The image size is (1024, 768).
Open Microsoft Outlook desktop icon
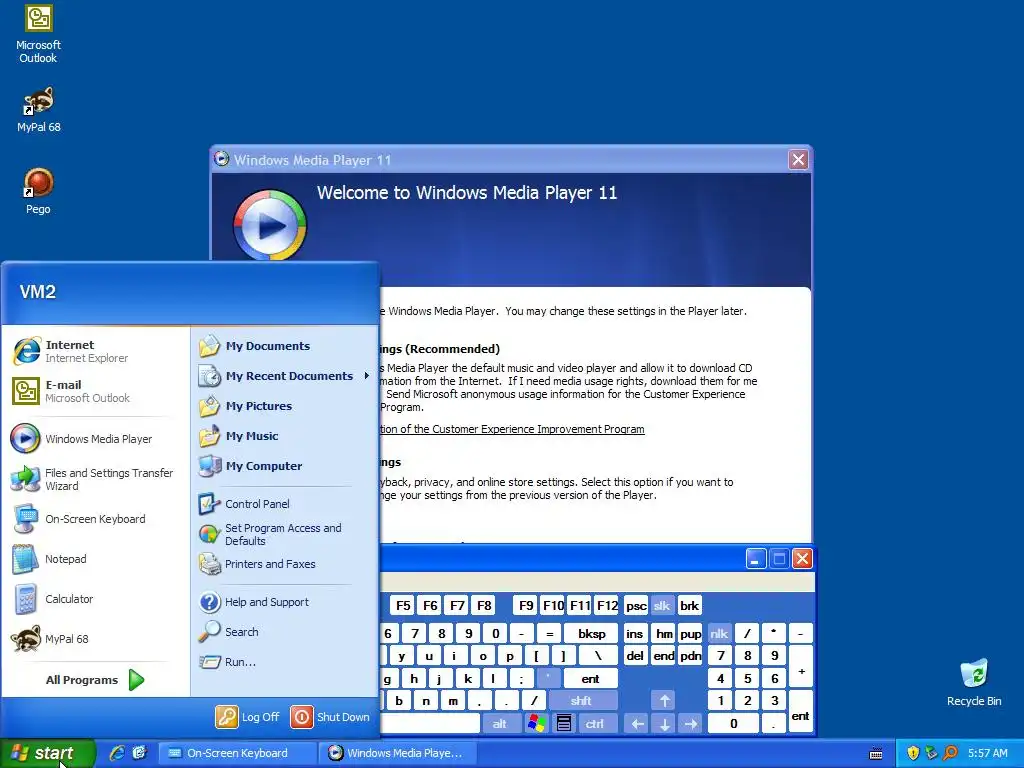click(x=39, y=34)
